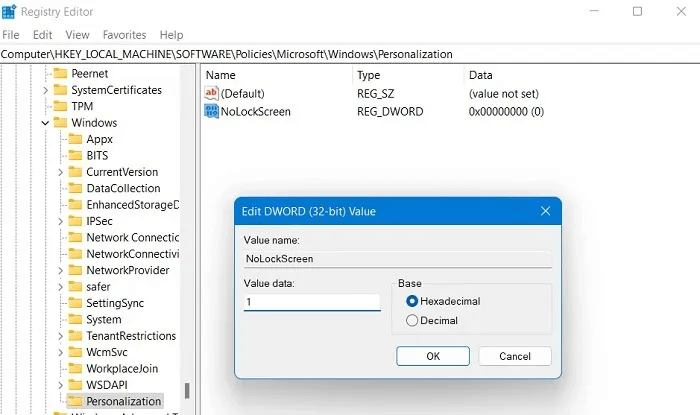Expand the safer key
This screenshot has width=700, height=415.
[x=60, y=287]
